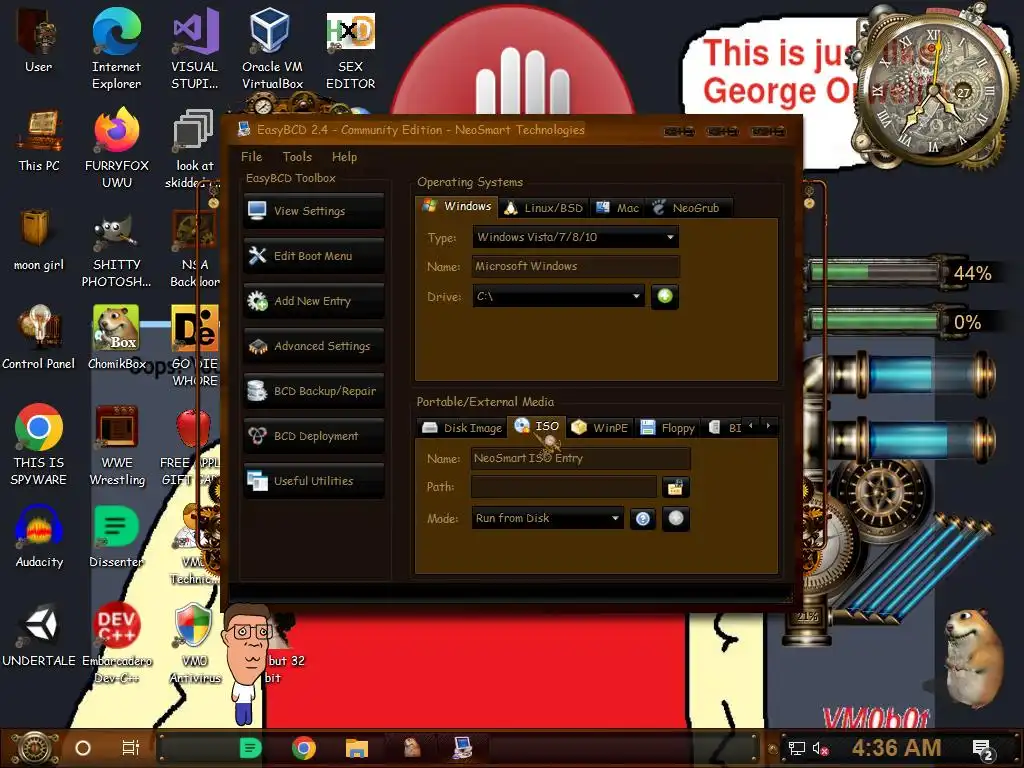Open the notification center icon
The width and height of the screenshot is (1024, 768).
pyautogui.click(x=983, y=750)
